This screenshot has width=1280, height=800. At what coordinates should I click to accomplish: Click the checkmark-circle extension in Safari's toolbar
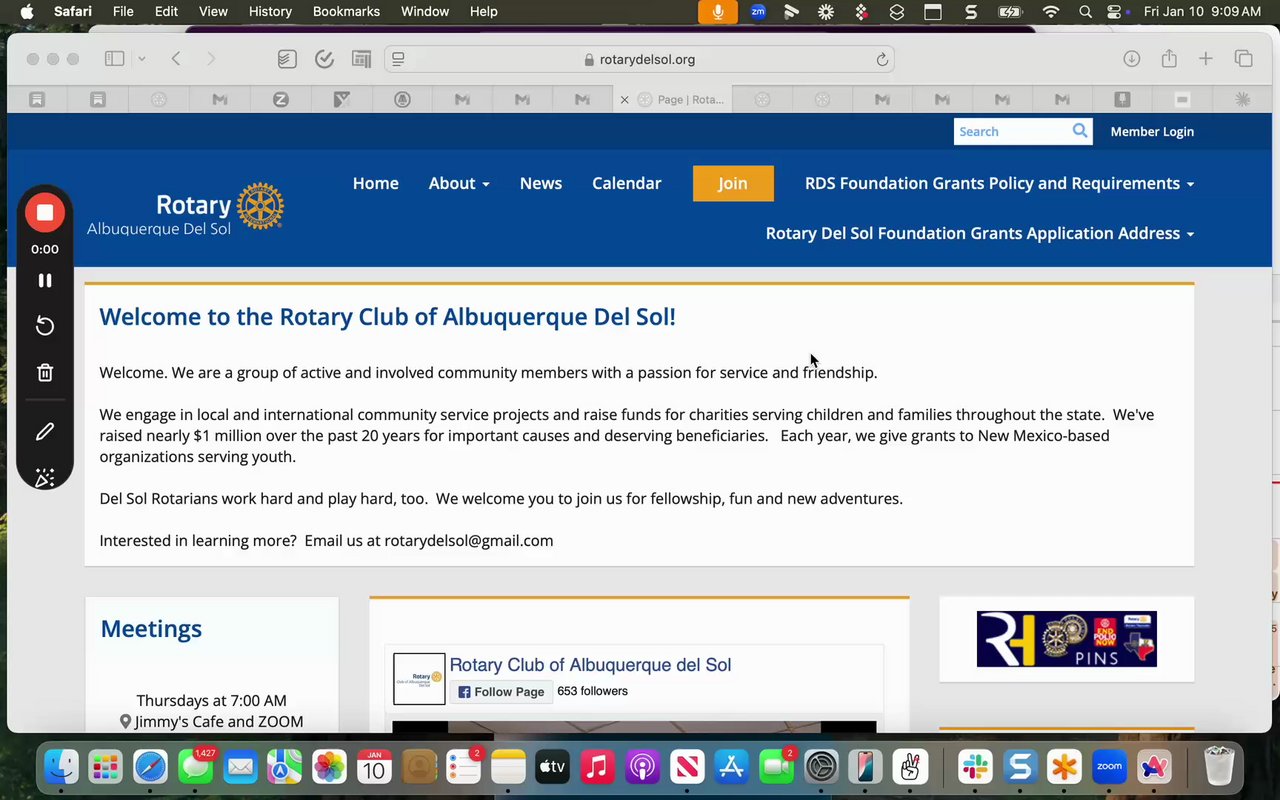324,59
